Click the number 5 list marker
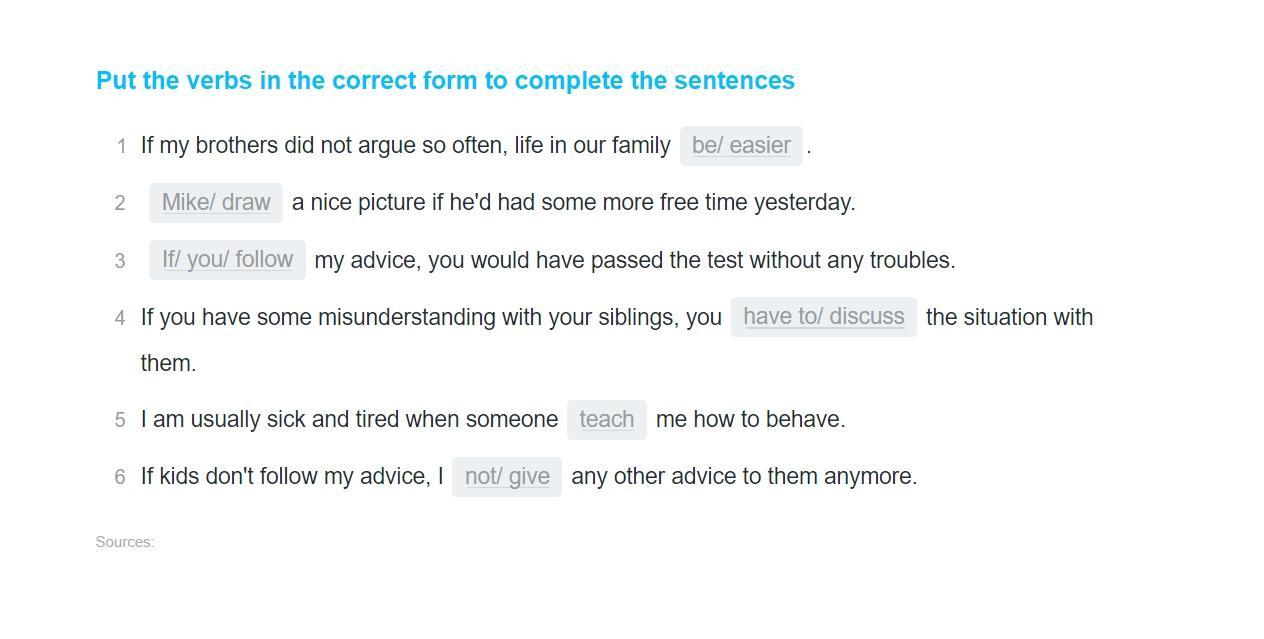 [x=120, y=420]
